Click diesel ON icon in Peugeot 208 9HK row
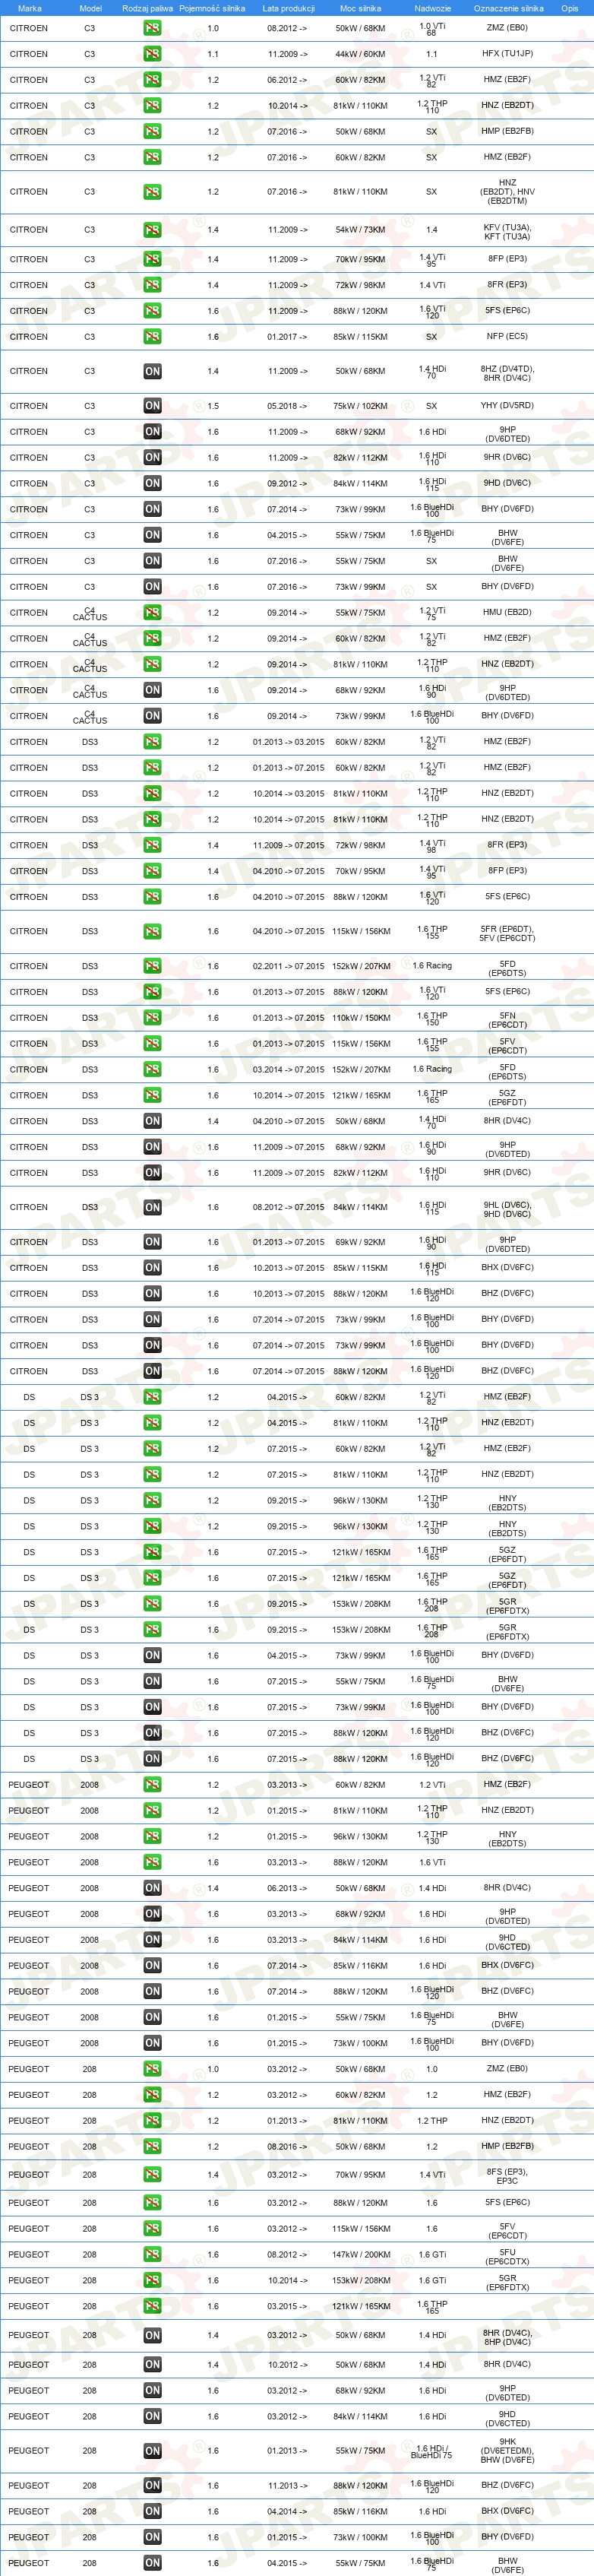 [152, 2451]
